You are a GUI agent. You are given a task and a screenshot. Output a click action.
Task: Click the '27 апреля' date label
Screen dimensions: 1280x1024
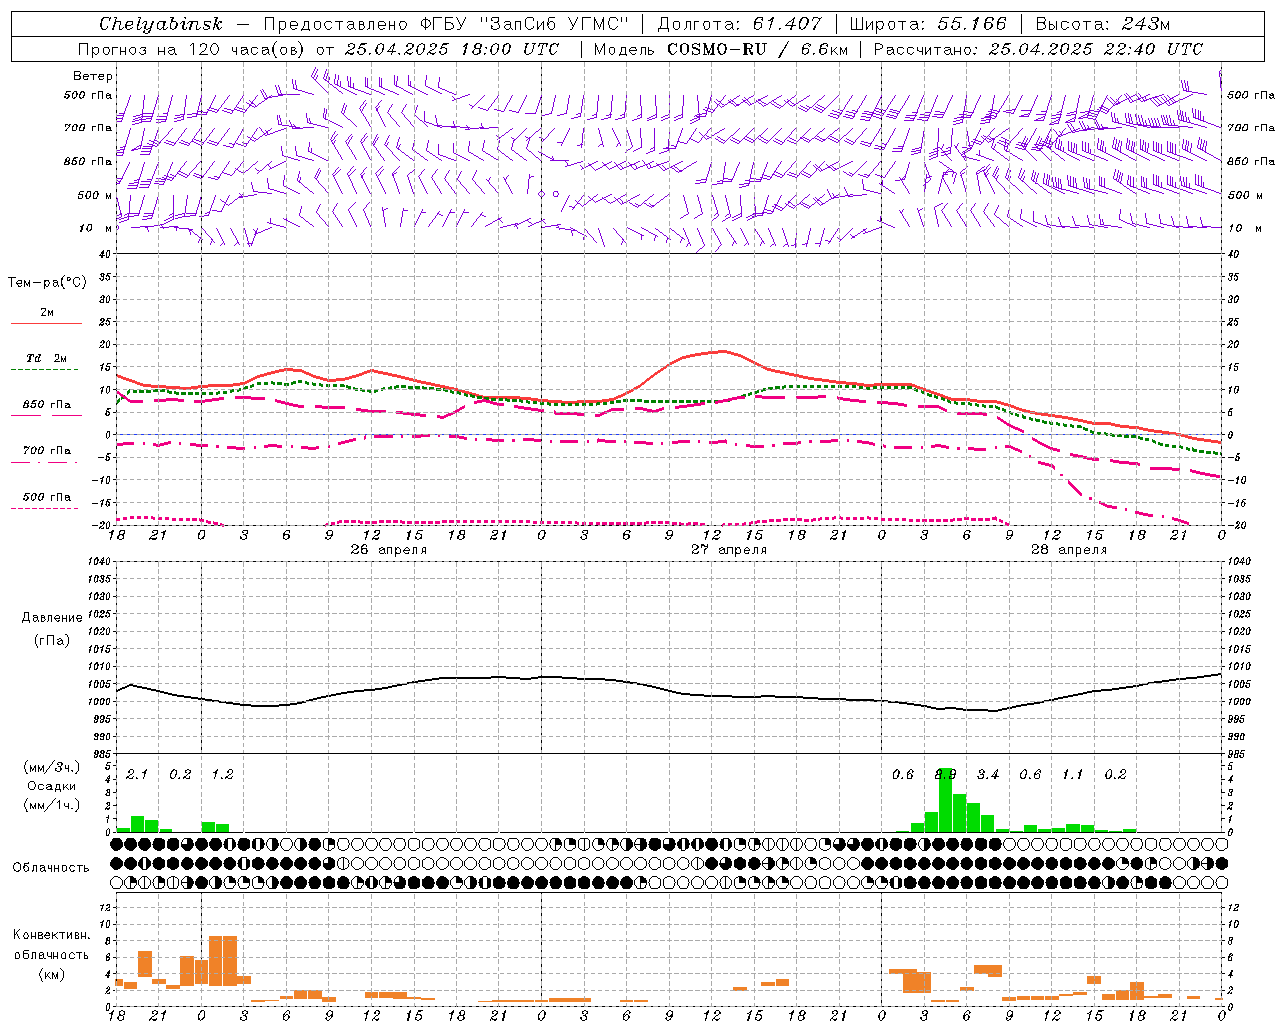(728, 550)
